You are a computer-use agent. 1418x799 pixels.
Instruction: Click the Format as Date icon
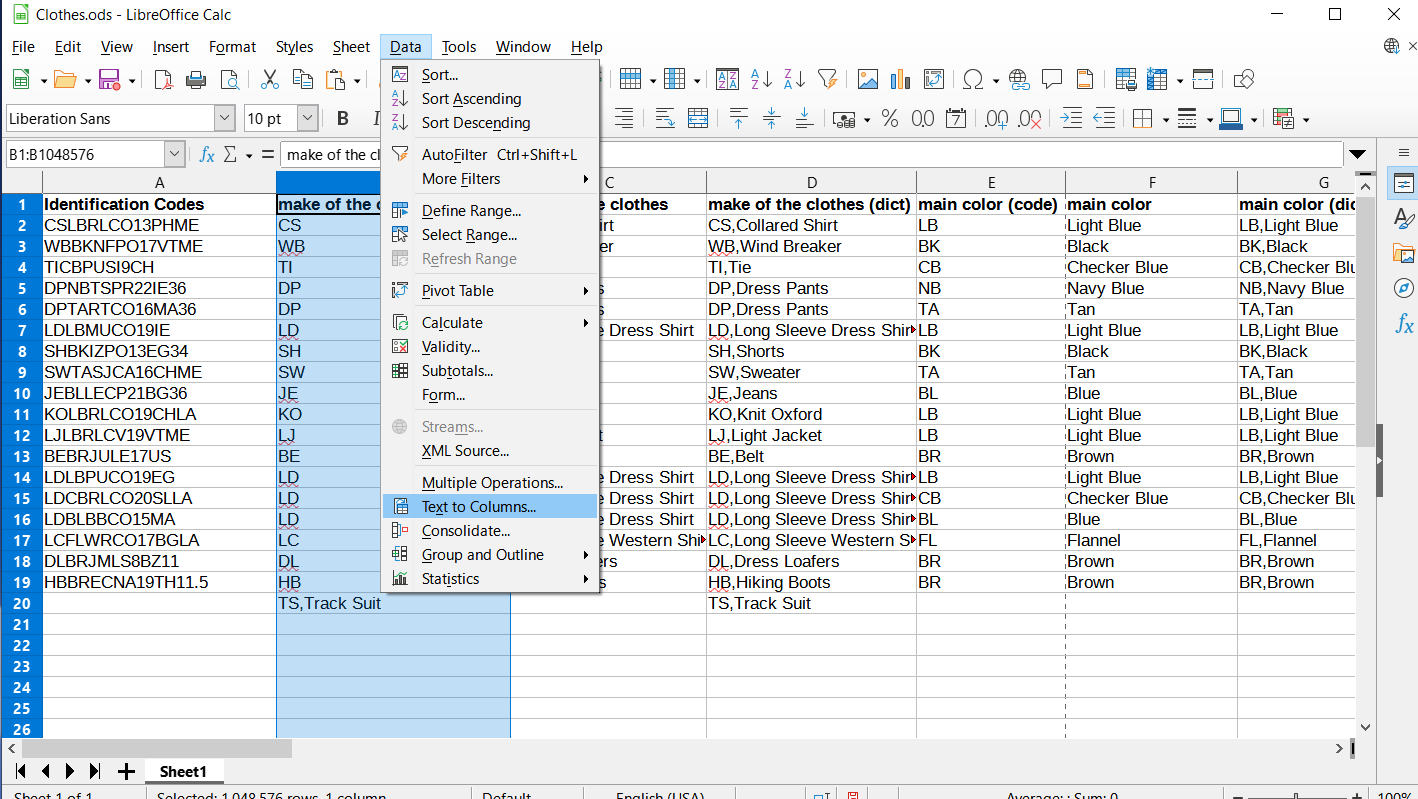pyautogui.click(x=956, y=119)
